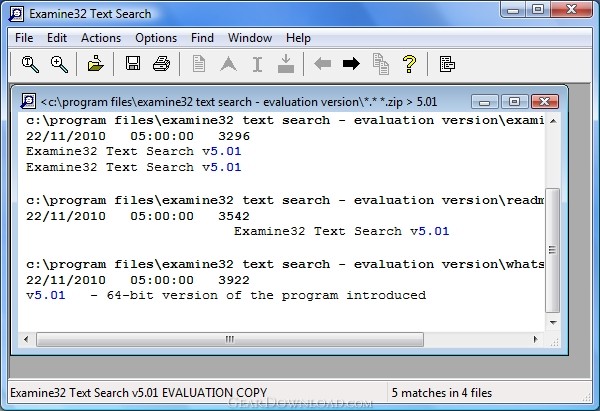
Task: Maximize the search results child window
Action: (x=514, y=102)
